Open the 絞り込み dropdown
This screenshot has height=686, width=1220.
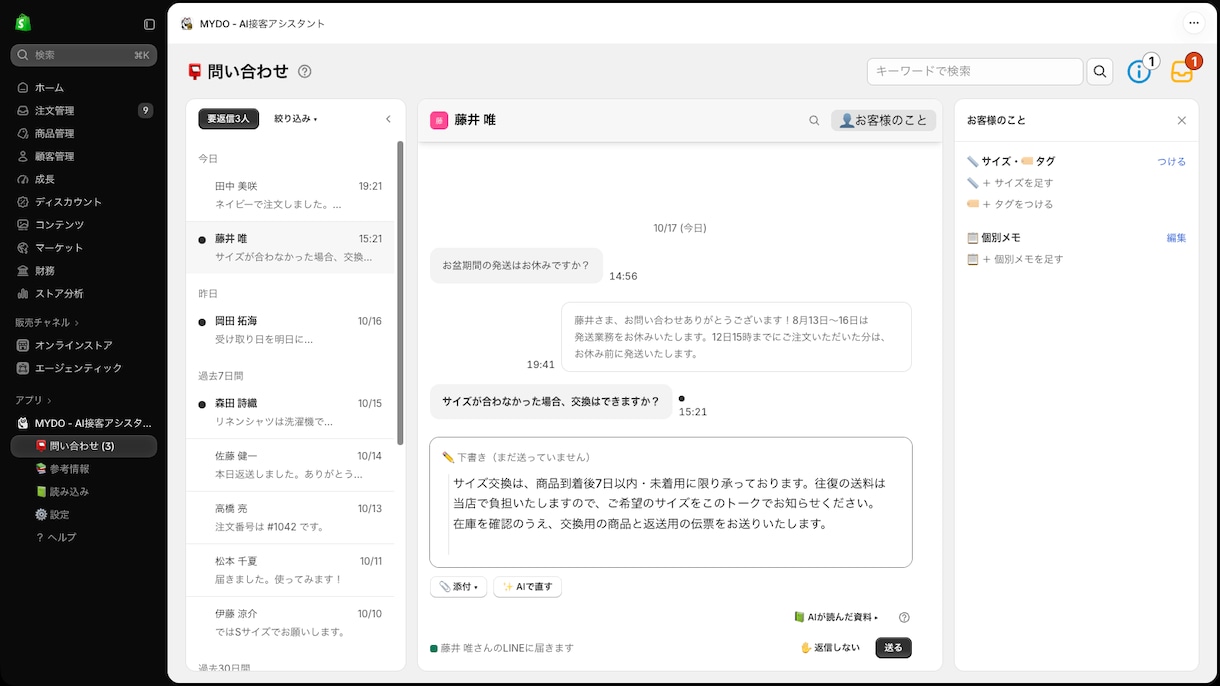tap(295, 119)
